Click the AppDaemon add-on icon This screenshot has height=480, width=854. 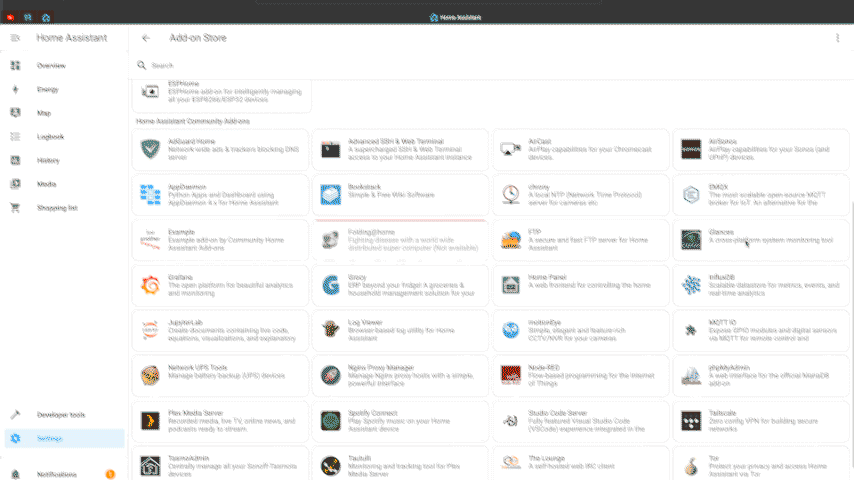pos(150,195)
